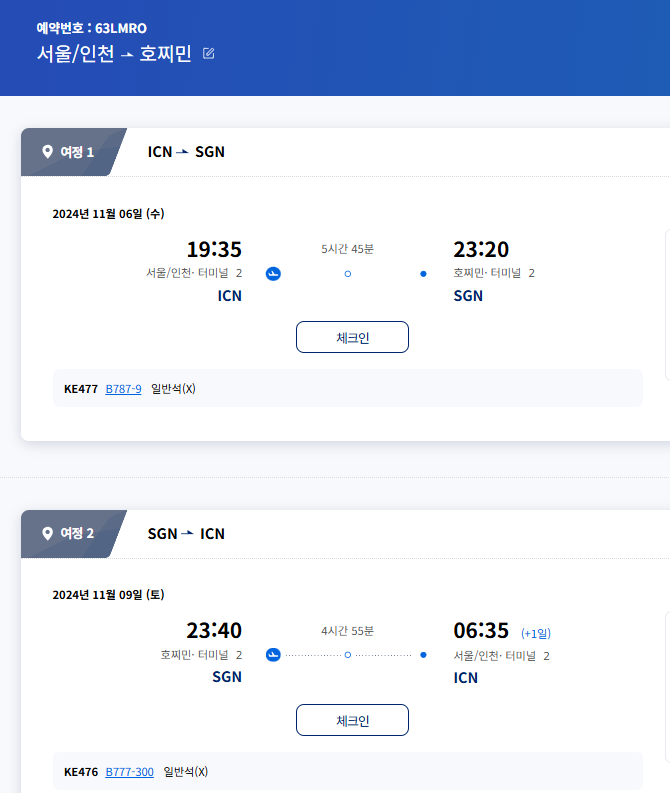Open the B787-9 aircraft link
Screen dimensions: 670x793
pos(123,389)
